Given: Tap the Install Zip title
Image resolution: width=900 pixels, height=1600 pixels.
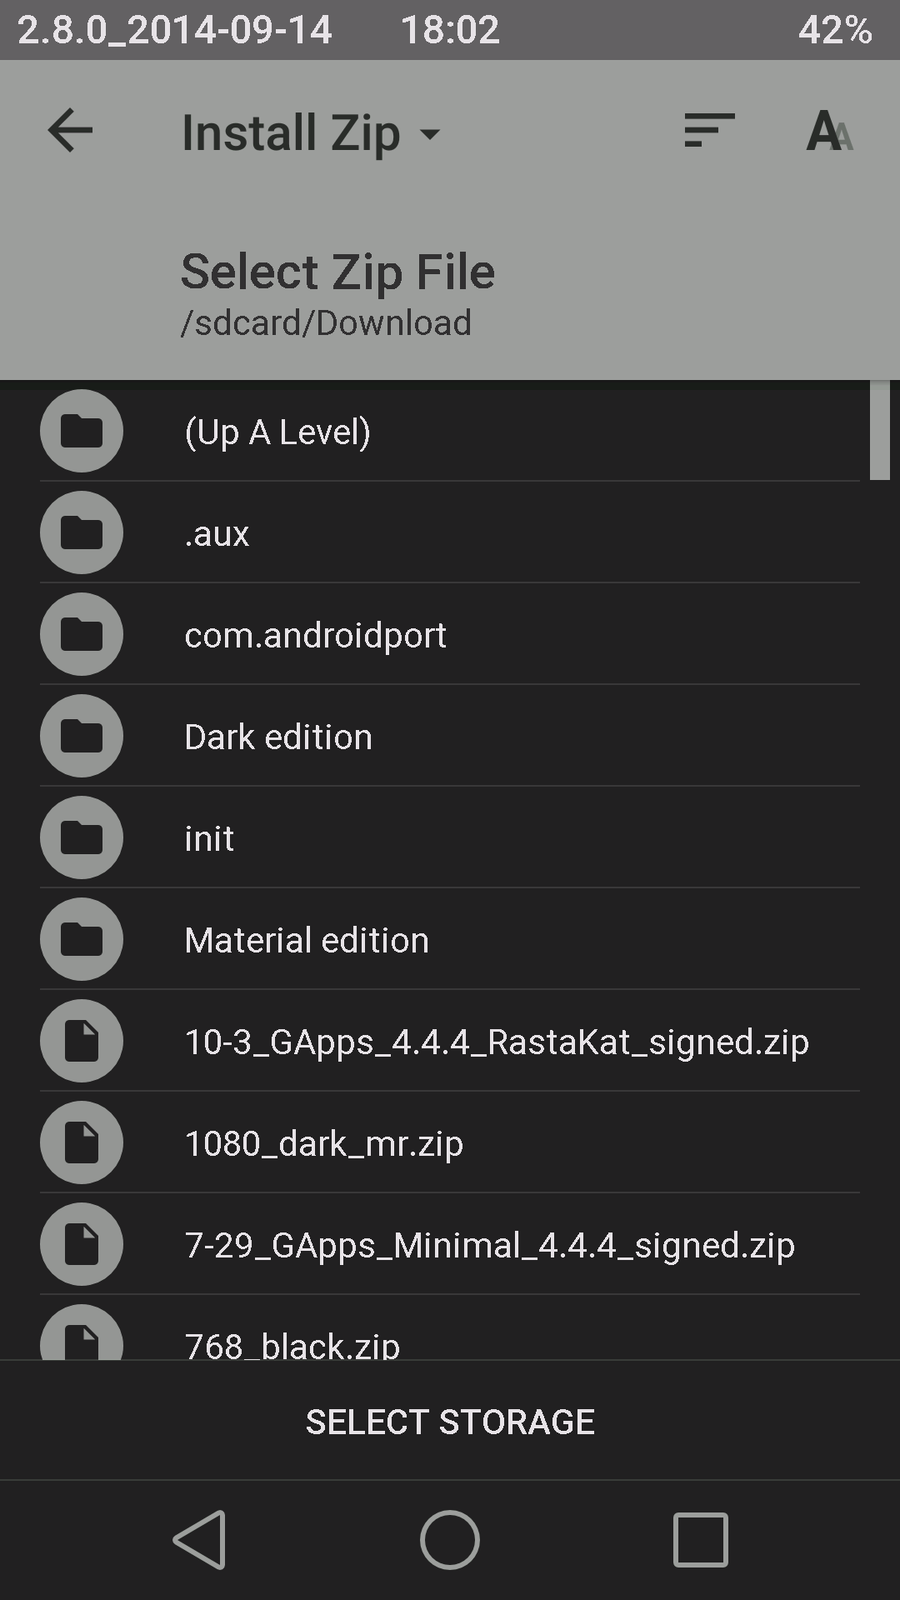Looking at the screenshot, I should click(x=290, y=133).
